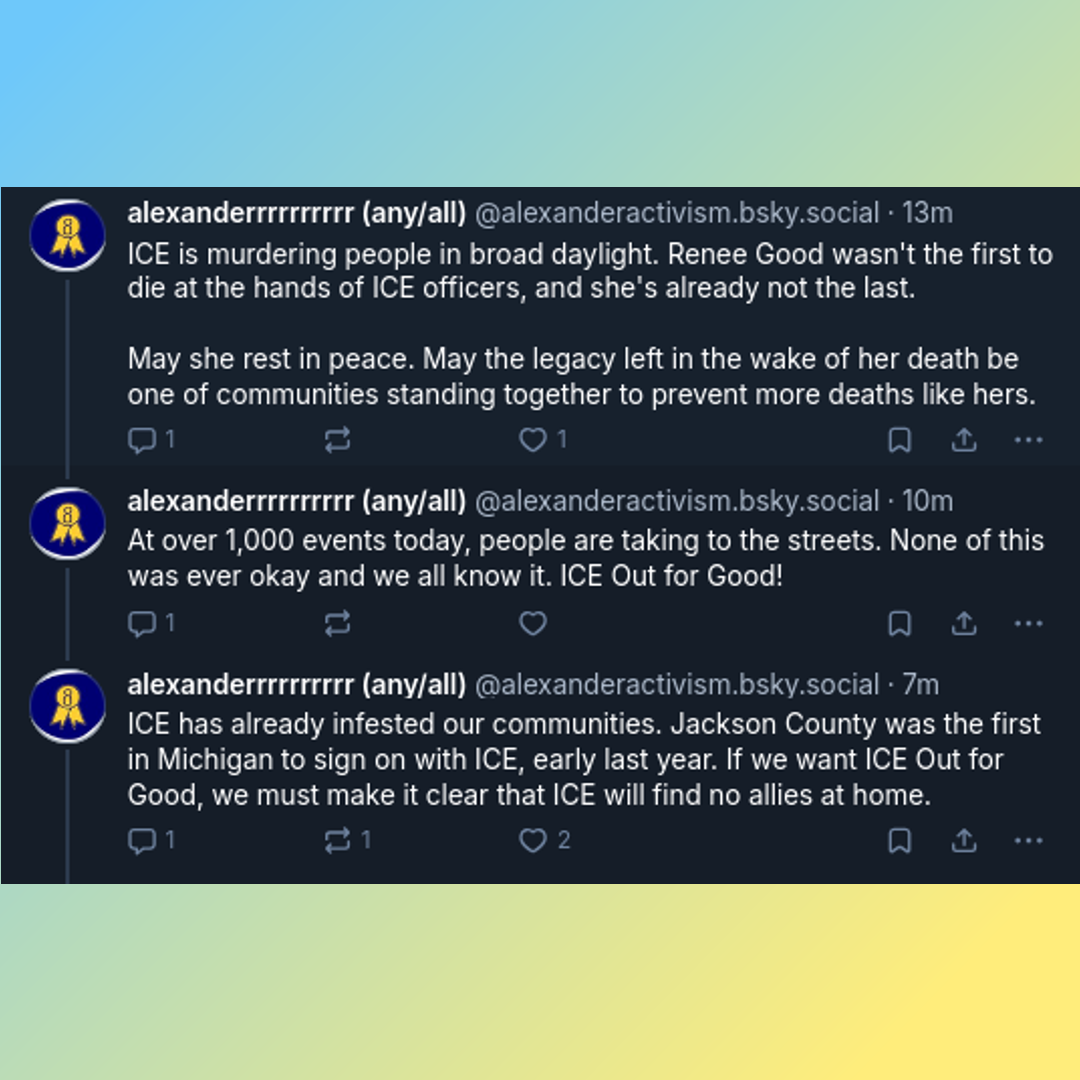The width and height of the screenshot is (1080, 1080).
Task: Like the '1,000 events today' post
Action: click(x=533, y=624)
